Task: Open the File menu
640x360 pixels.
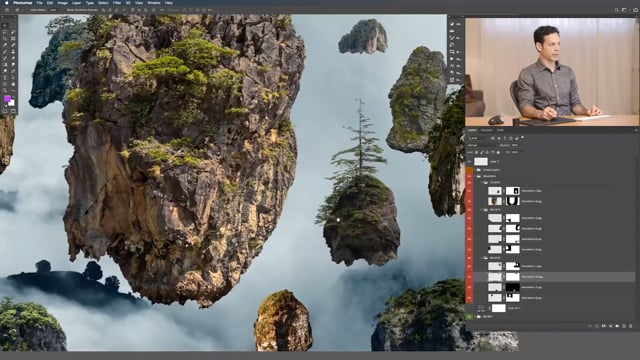Action: [39, 3]
